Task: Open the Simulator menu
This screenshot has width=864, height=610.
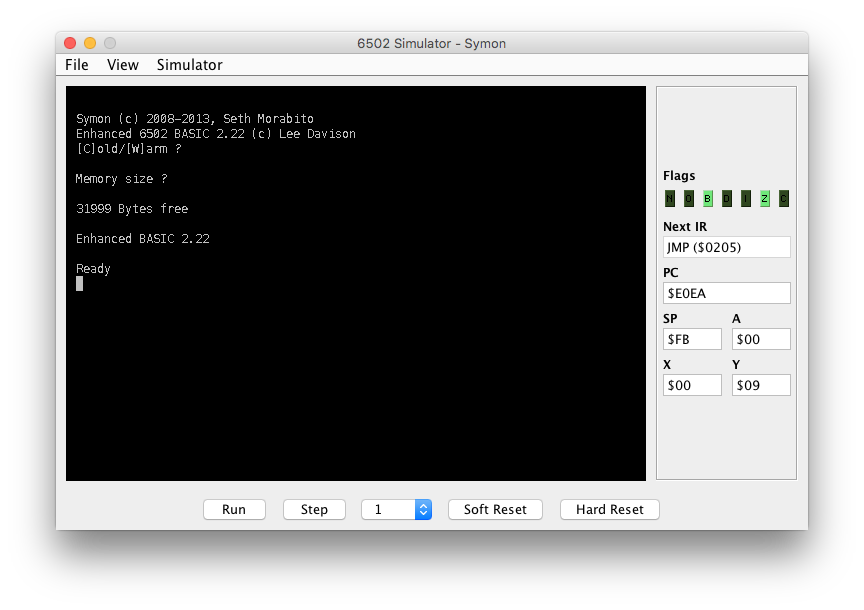Action: tap(189, 65)
